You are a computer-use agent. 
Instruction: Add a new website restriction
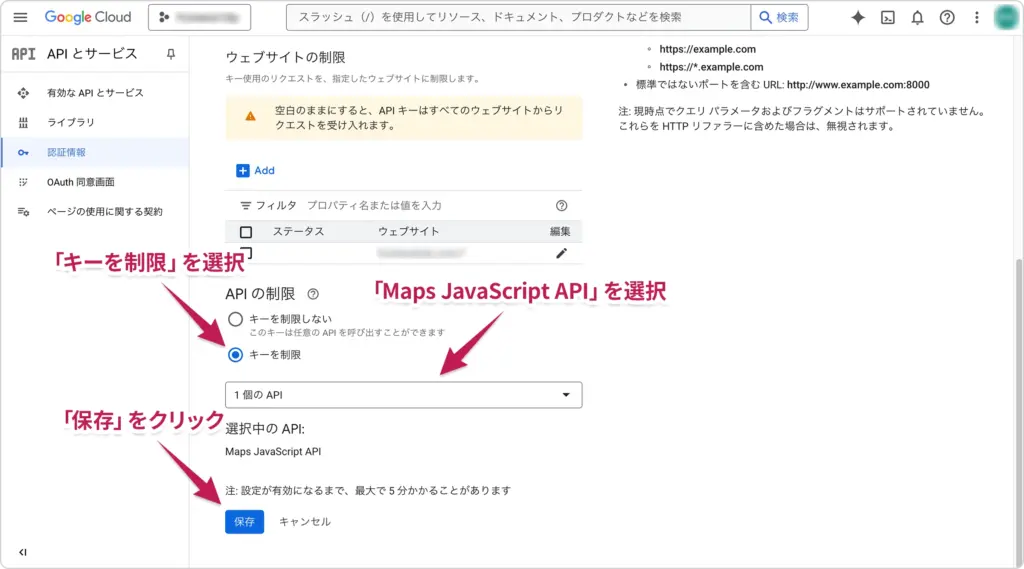click(255, 171)
